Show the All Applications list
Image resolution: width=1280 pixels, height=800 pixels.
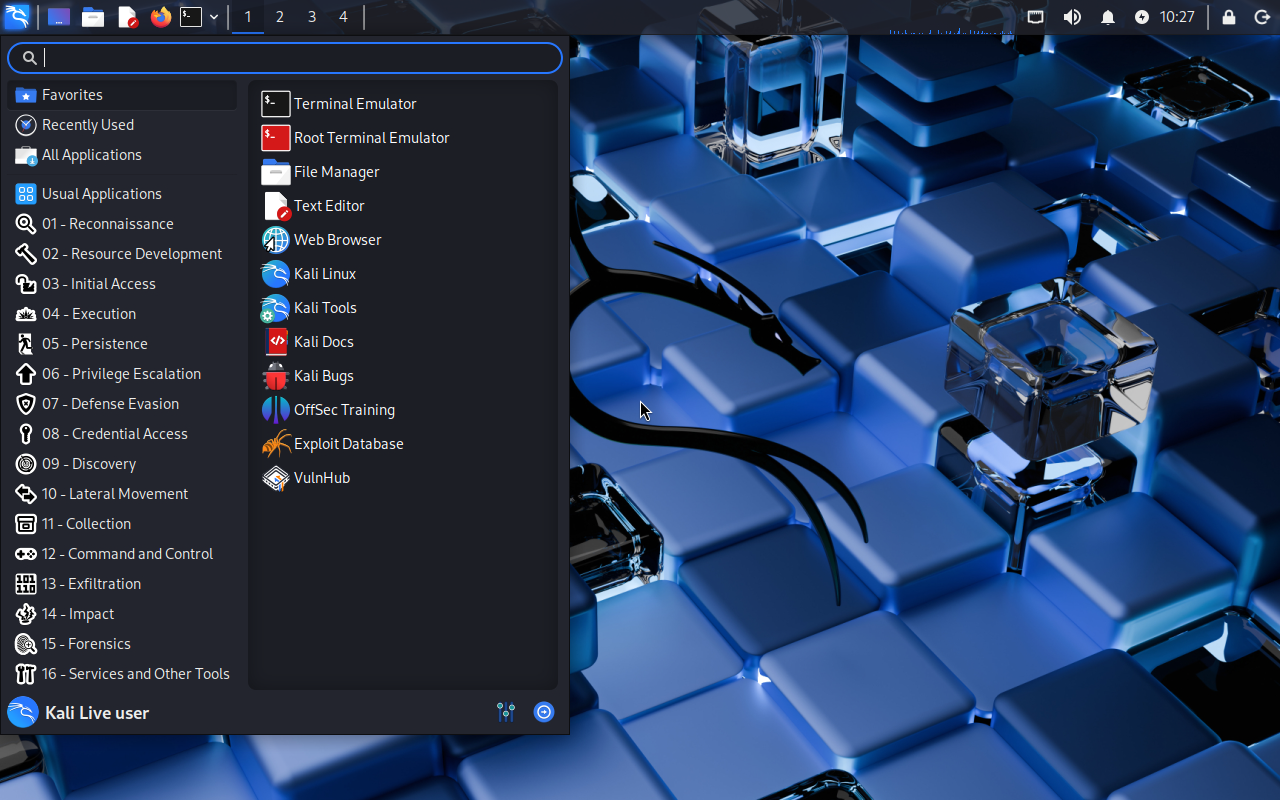click(x=91, y=155)
